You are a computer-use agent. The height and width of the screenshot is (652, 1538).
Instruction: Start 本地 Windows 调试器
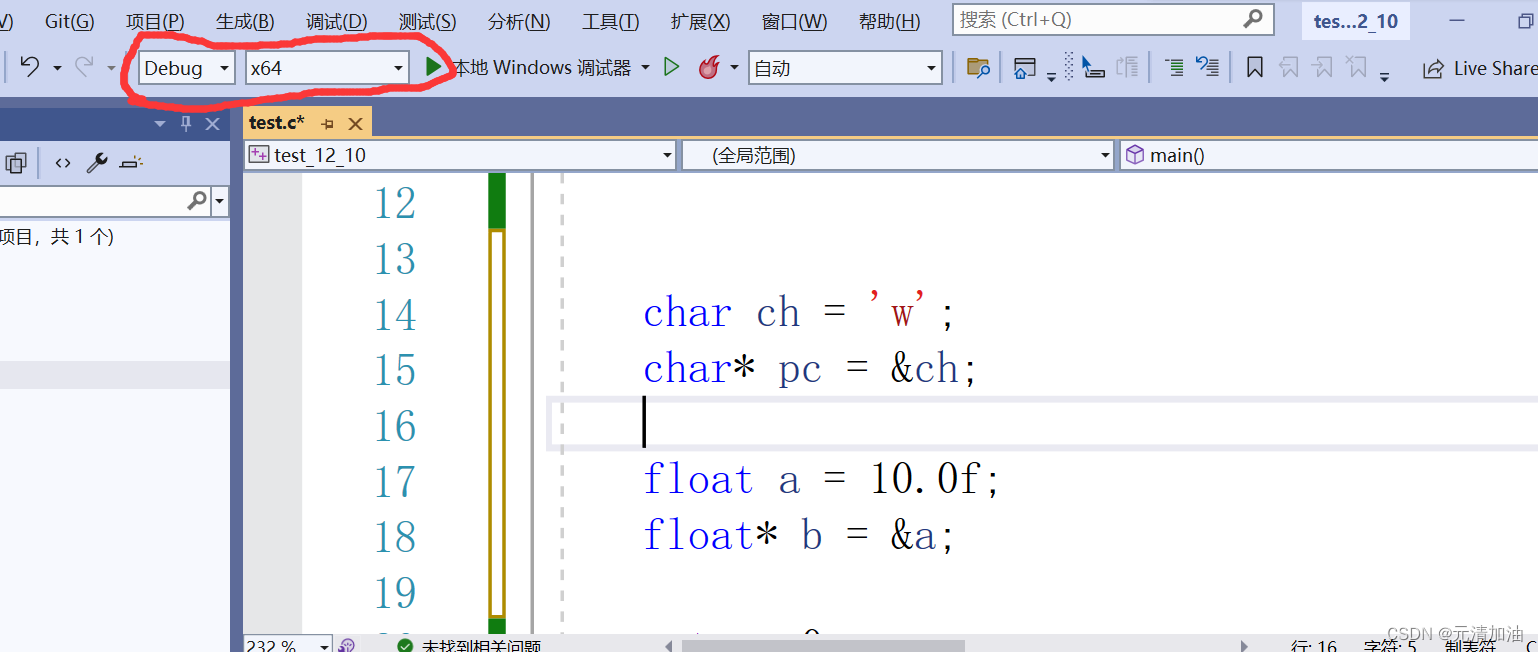tap(540, 67)
